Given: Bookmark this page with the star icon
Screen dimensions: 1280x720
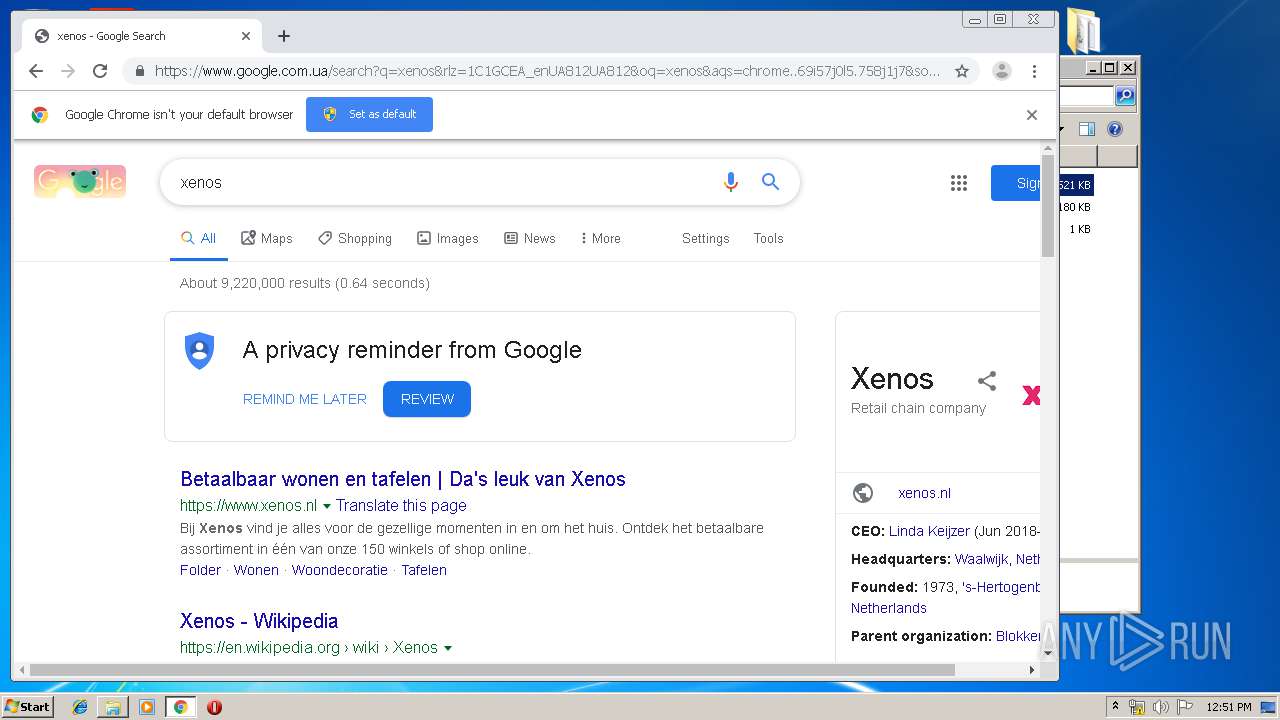Looking at the screenshot, I should [x=962, y=71].
